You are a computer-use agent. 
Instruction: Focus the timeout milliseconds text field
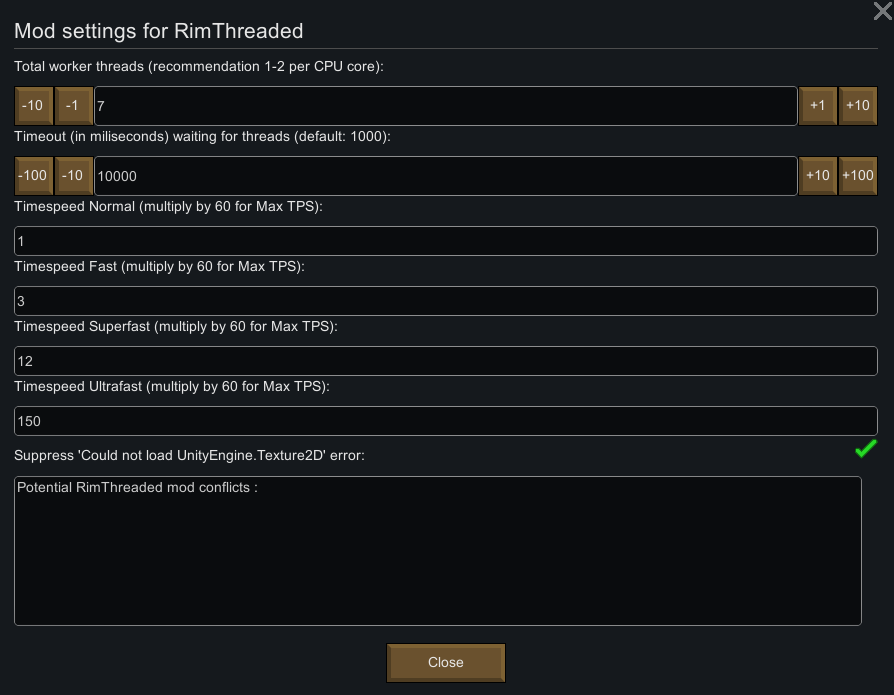tap(445, 176)
